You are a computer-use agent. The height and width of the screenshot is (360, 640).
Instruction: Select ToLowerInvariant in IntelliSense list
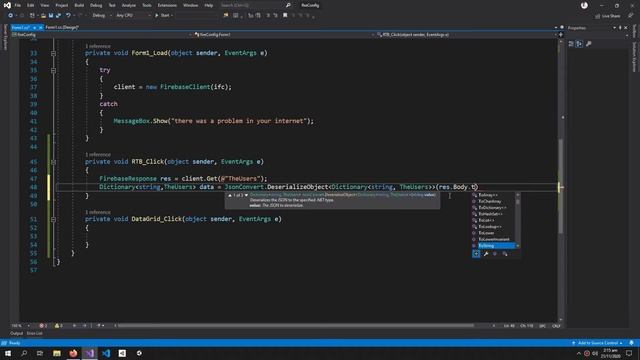[494, 239]
